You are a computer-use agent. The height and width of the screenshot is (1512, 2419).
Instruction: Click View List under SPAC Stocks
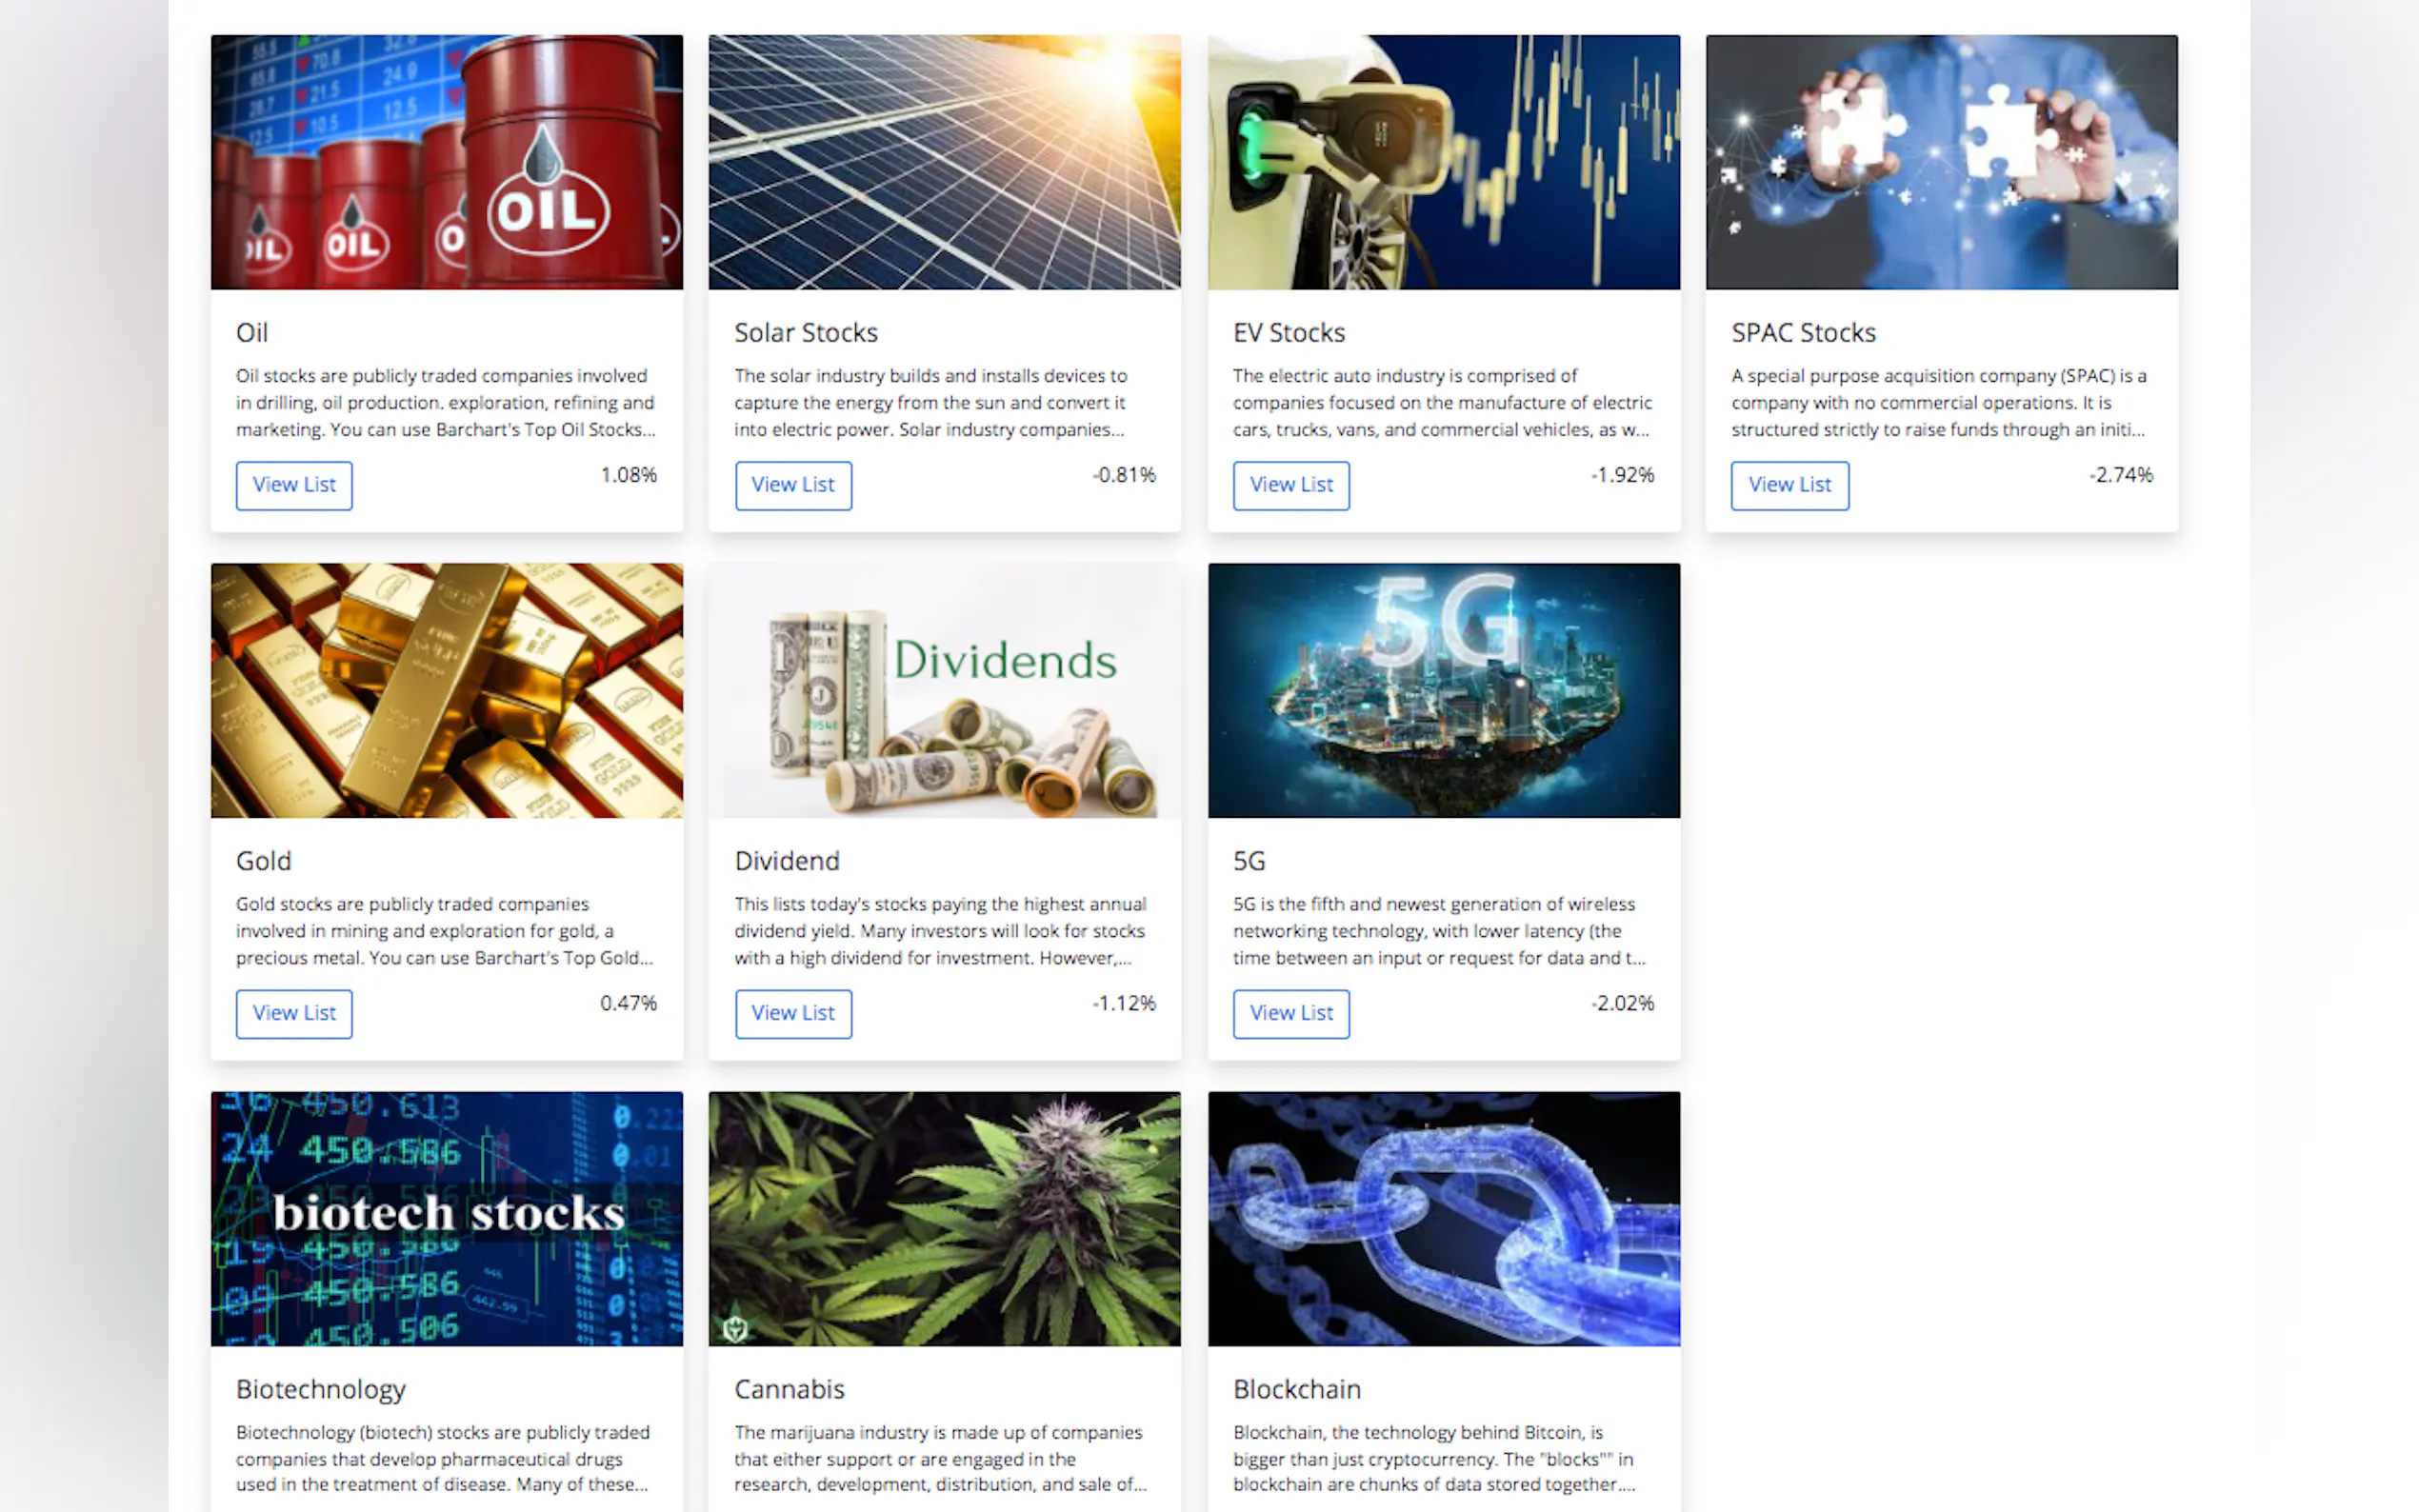coord(1789,485)
